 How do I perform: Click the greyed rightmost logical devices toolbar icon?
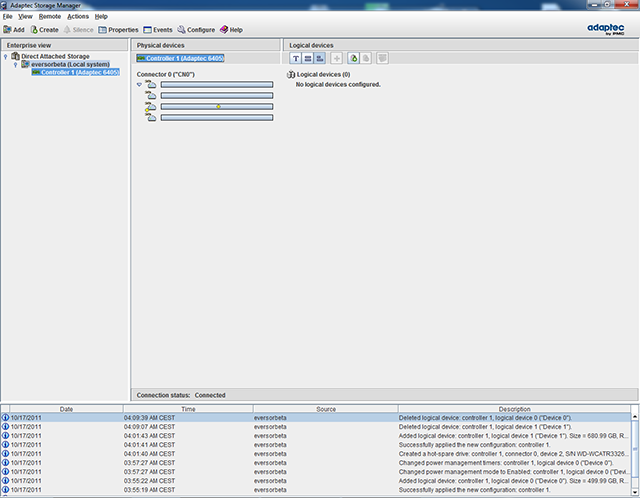382,58
